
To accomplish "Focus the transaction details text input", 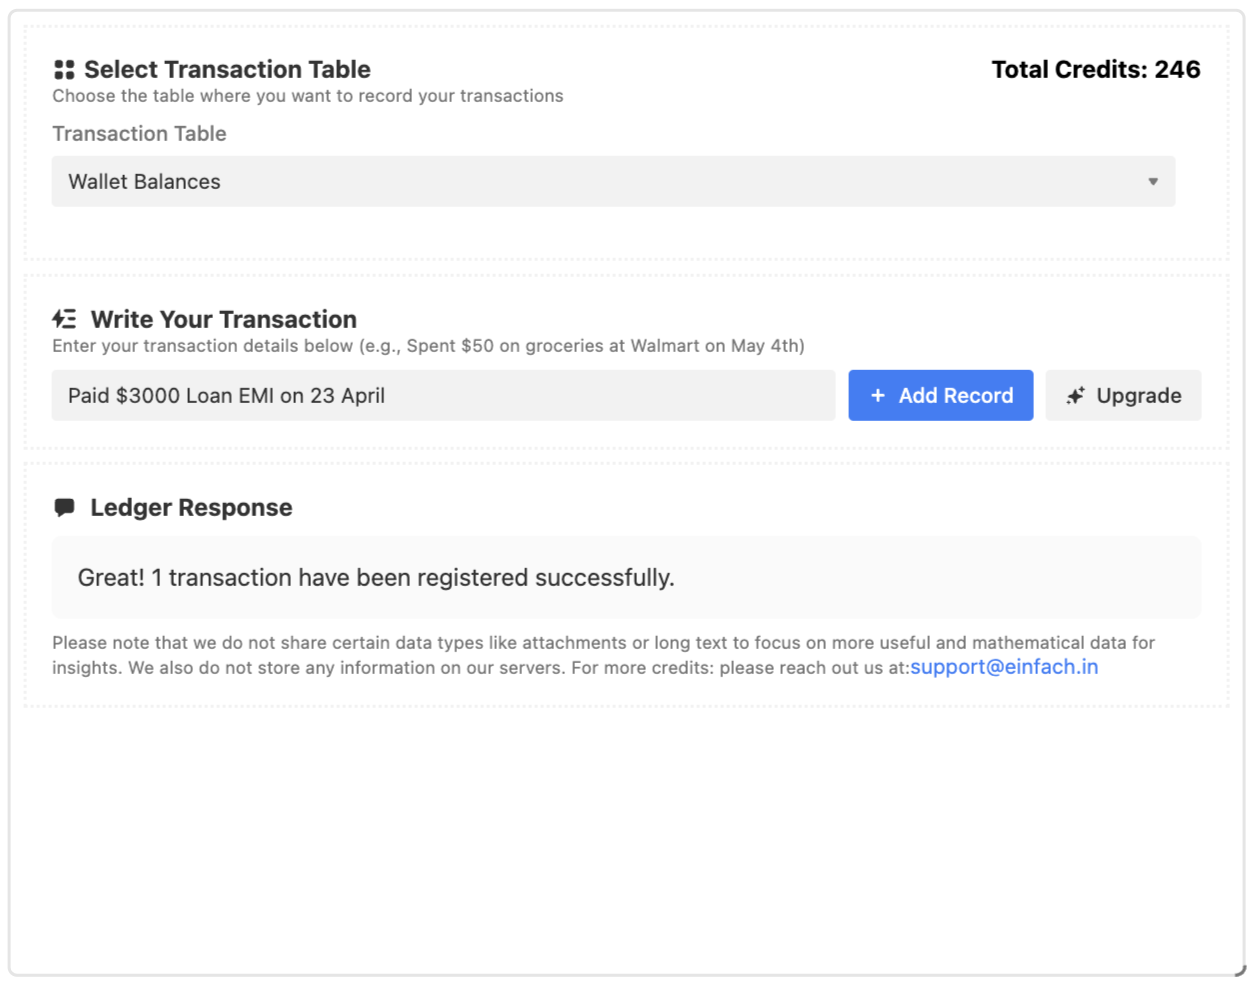I will coord(443,396).
